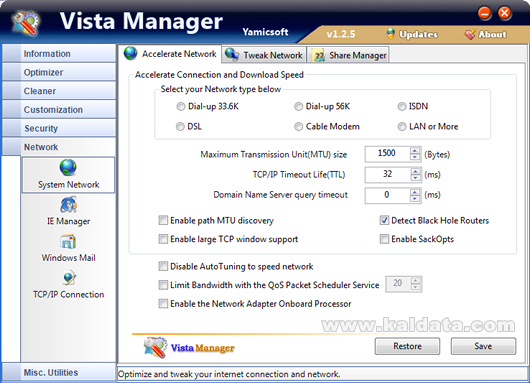Open Windows Mail icon
The width and height of the screenshot is (530, 383).
coord(68,242)
